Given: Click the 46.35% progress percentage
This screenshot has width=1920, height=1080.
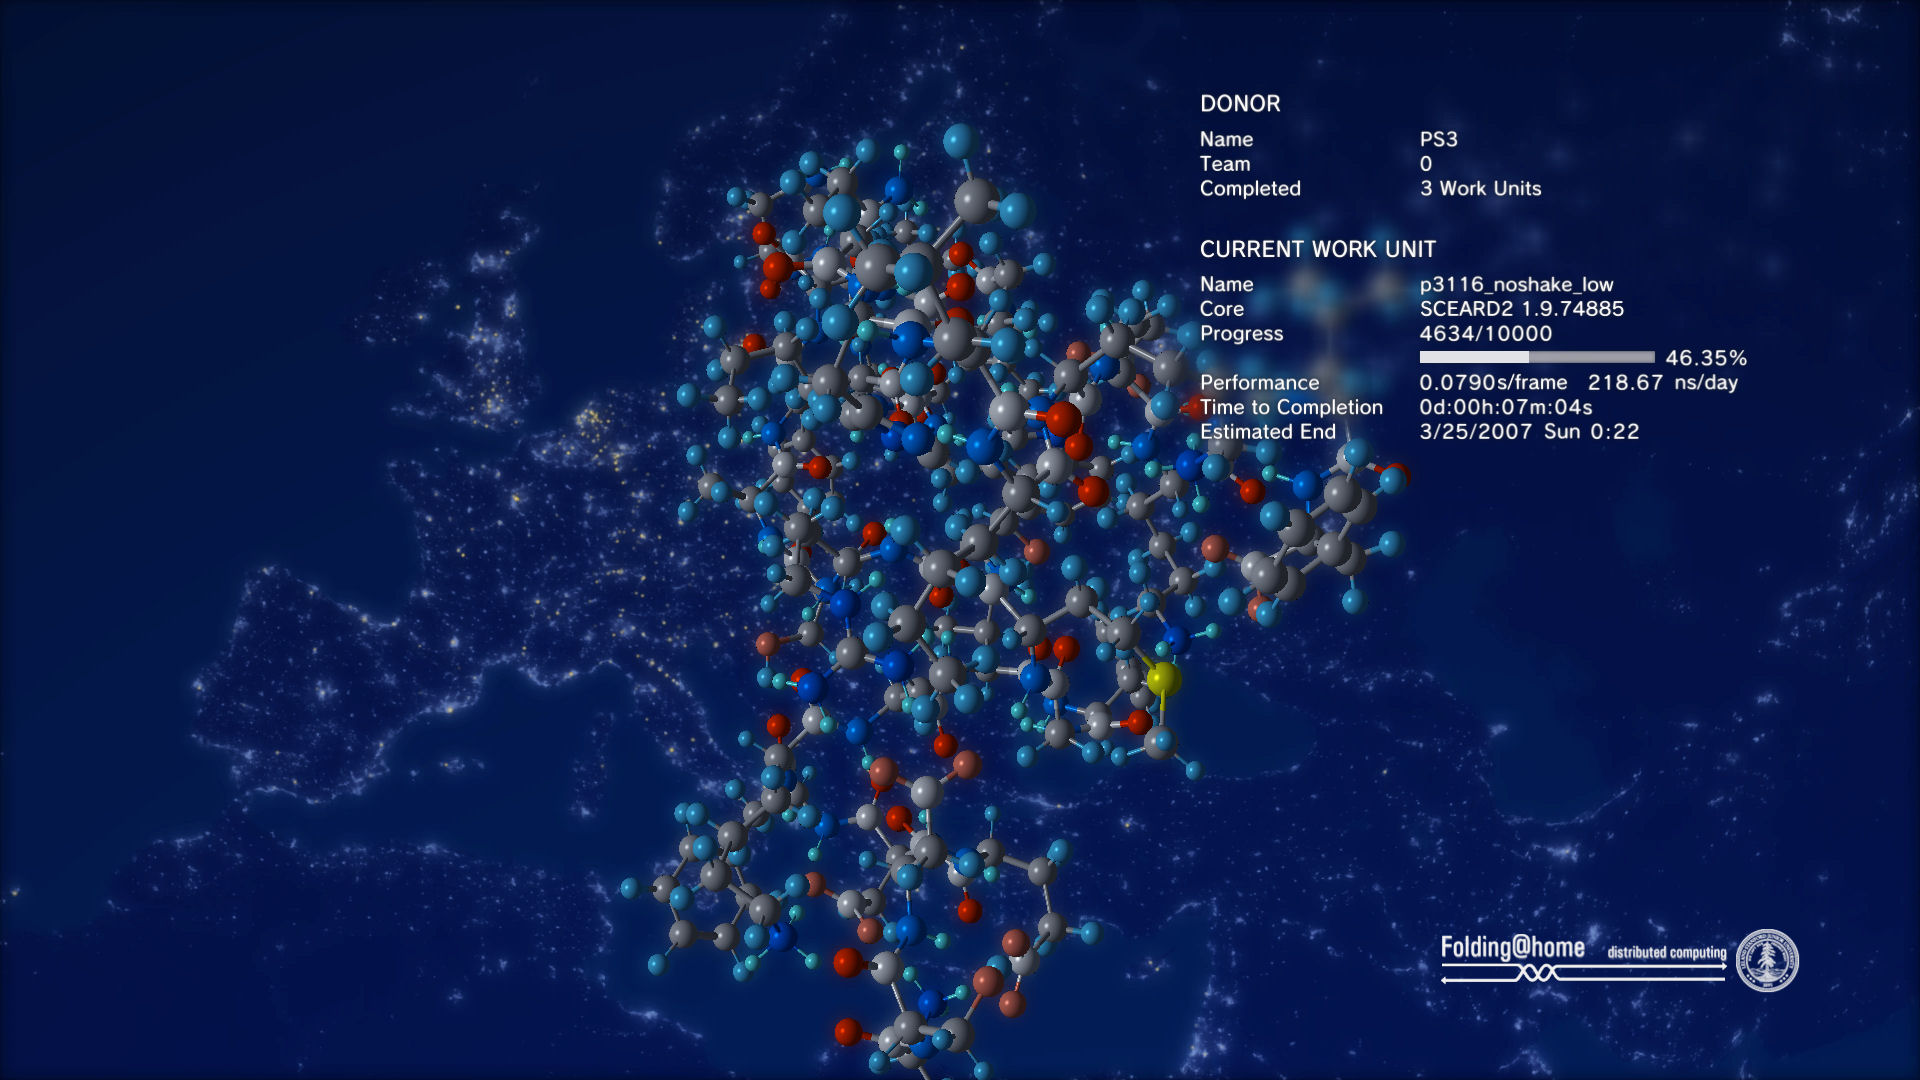Looking at the screenshot, I should point(1706,358).
